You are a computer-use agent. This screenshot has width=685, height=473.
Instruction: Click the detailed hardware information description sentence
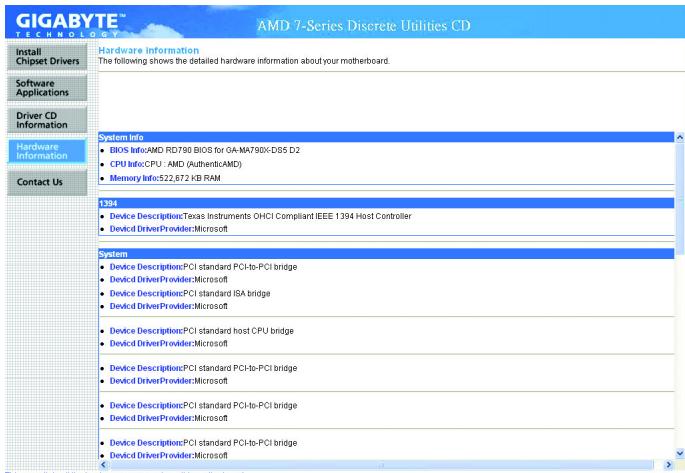click(244, 61)
